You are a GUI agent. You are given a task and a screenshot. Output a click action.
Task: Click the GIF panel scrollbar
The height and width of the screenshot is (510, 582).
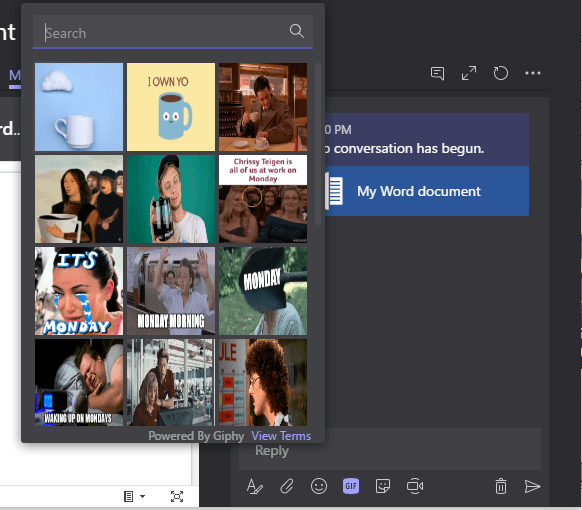point(318,145)
